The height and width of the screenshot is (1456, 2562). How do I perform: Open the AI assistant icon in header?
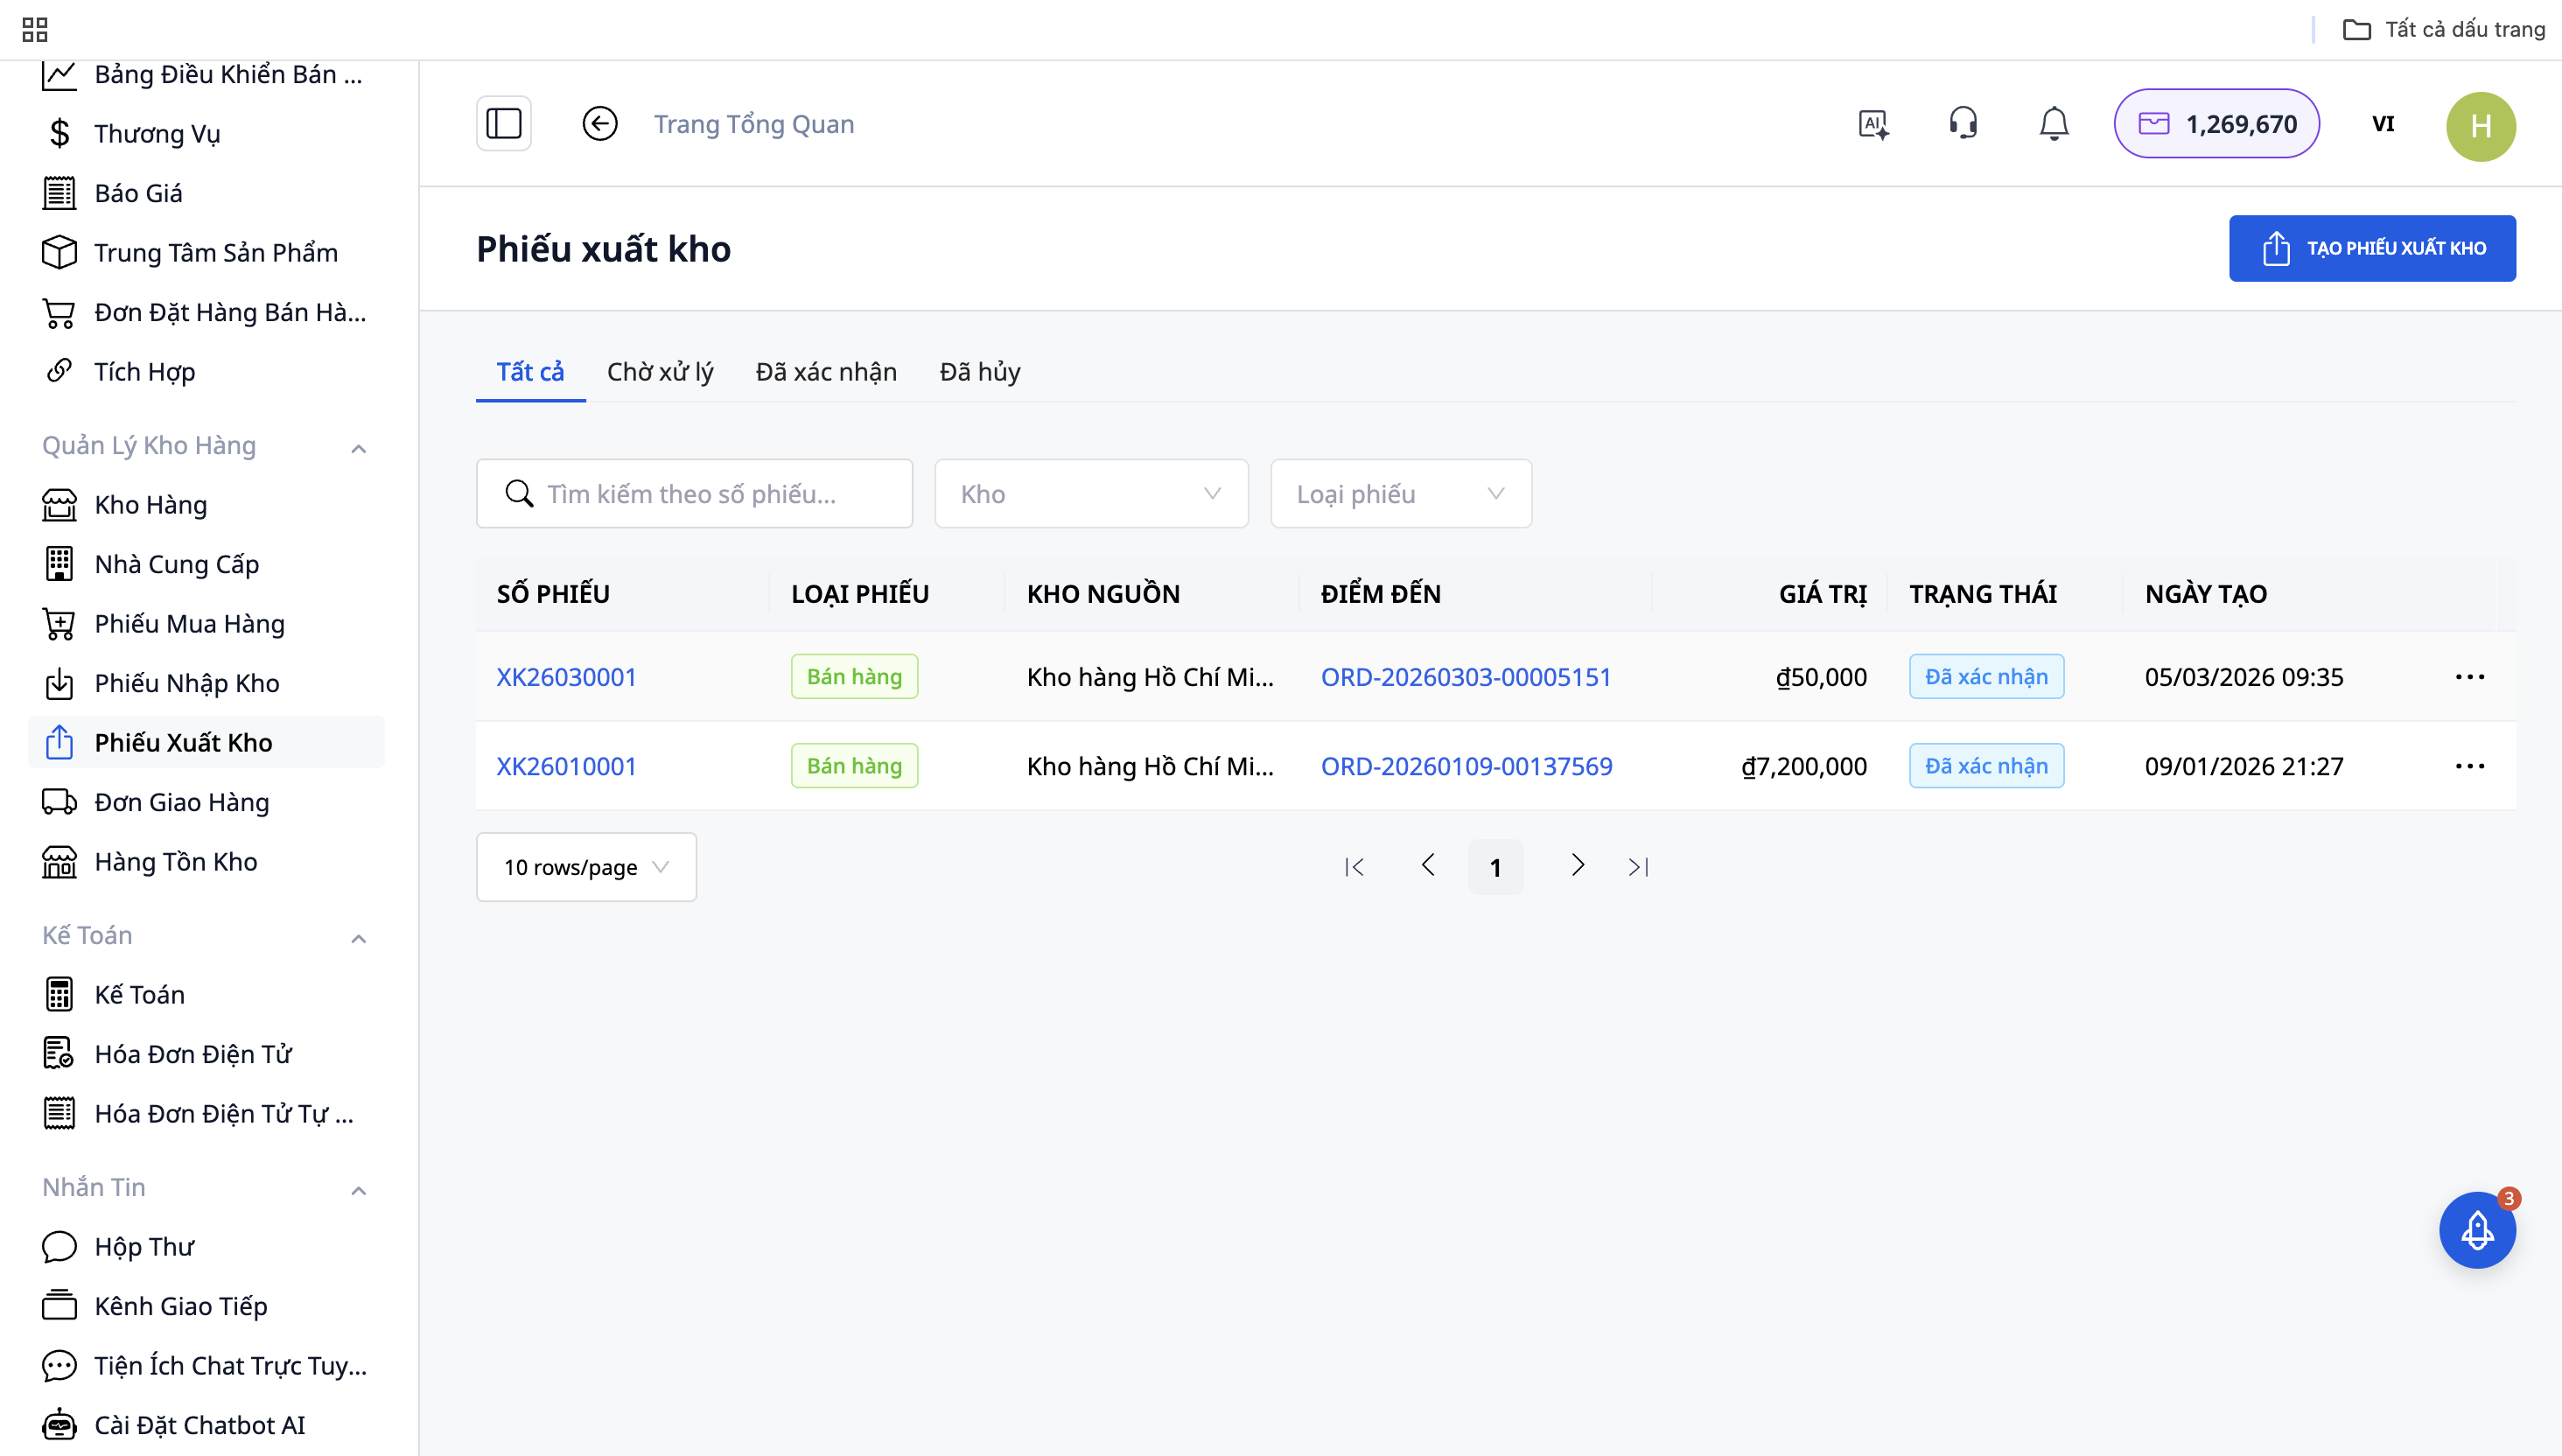pos(1873,123)
